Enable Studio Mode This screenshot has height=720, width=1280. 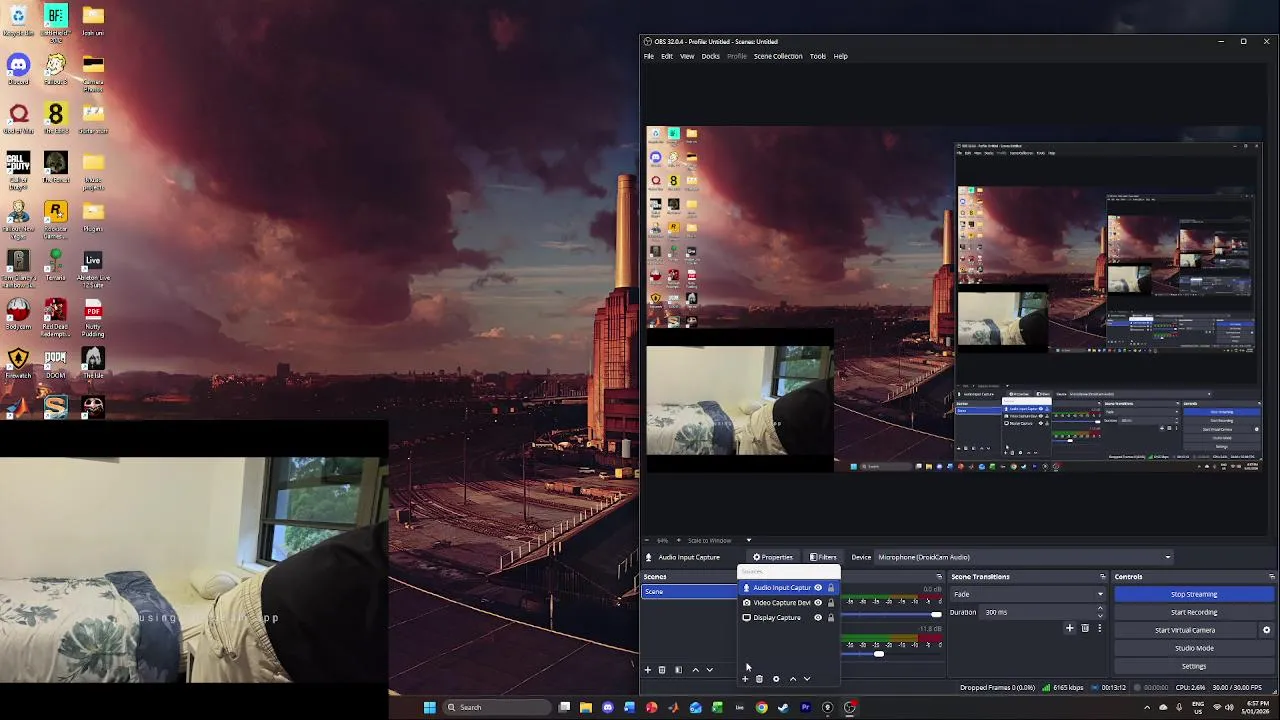pyautogui.click(x=1194, y=648)
